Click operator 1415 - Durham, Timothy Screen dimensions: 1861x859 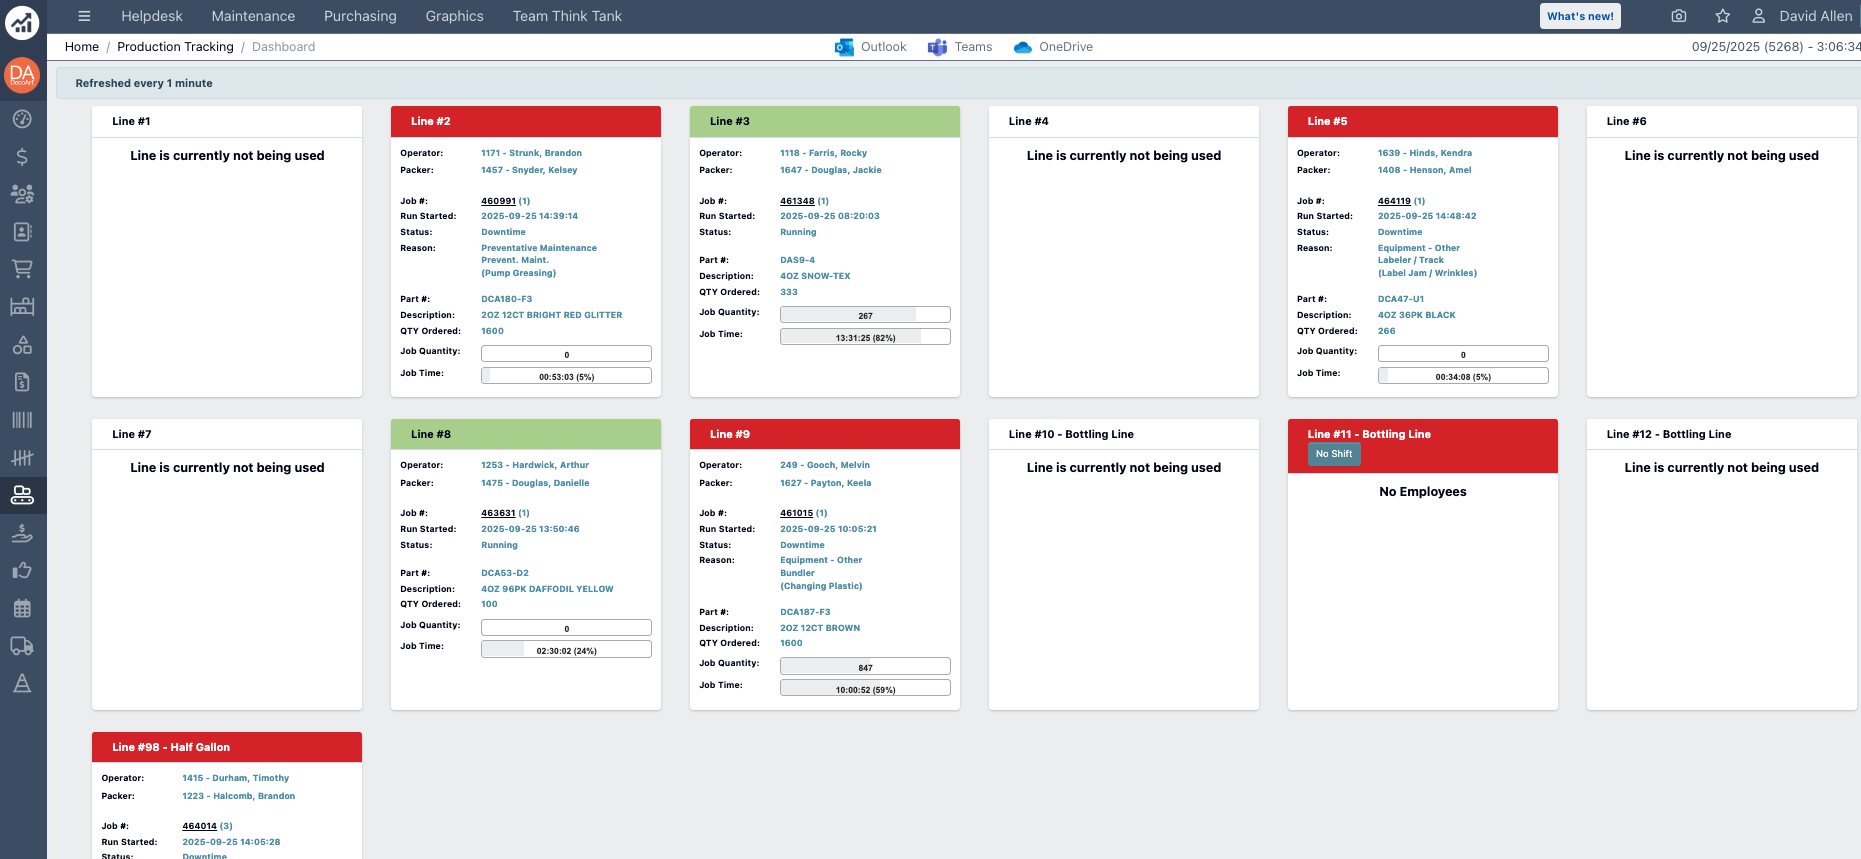(236, 778)
